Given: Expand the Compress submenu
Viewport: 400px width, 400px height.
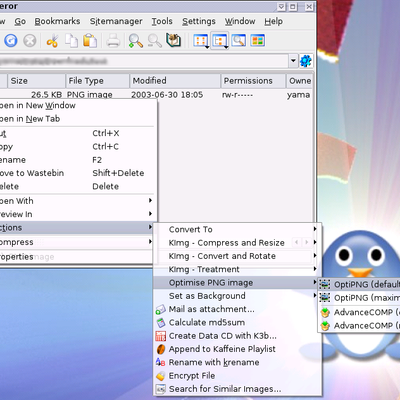Looking at the screenshot, I should point(77,242).
